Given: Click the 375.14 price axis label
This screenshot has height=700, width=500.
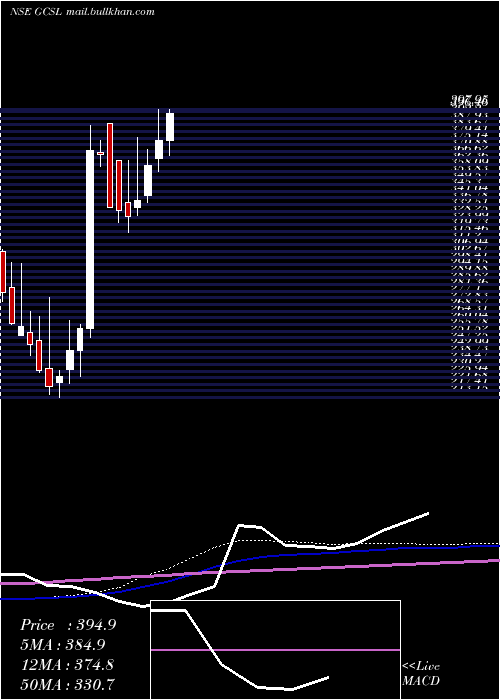Looking at the screenshot, I should (x=470, y=134).
